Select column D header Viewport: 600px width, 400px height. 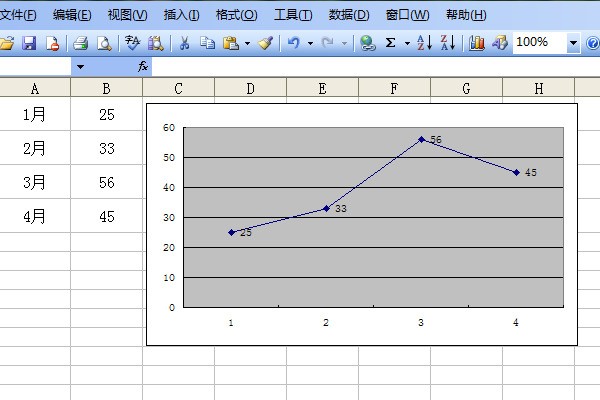250,88
